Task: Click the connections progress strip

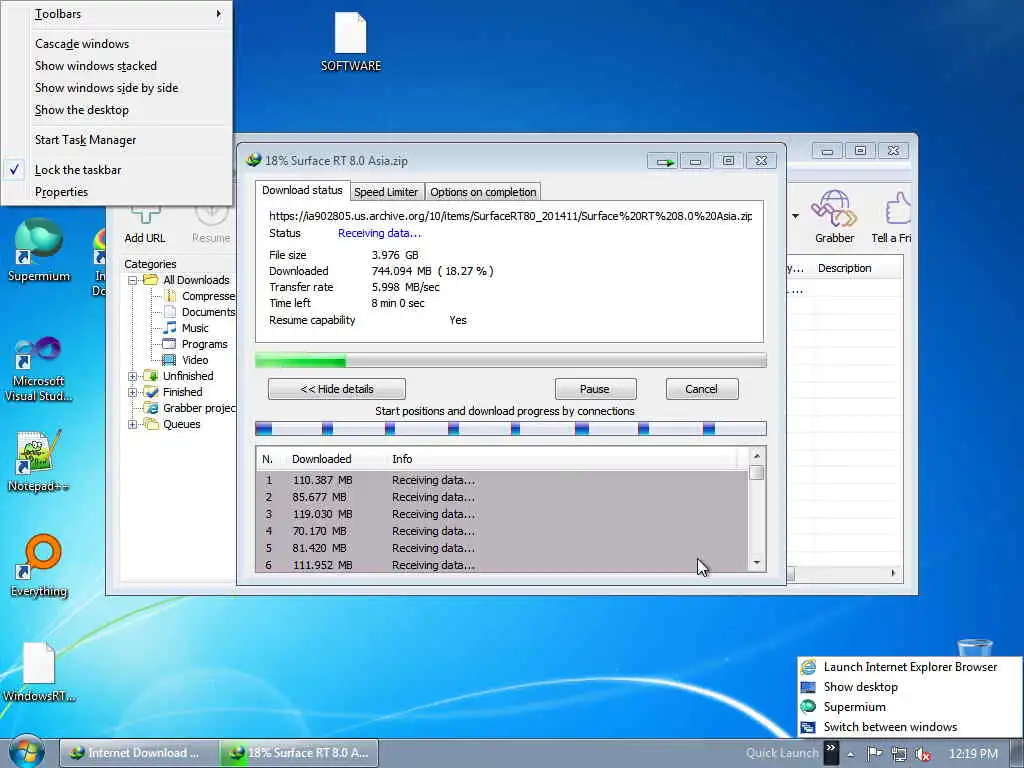Action: coord(511,429)
